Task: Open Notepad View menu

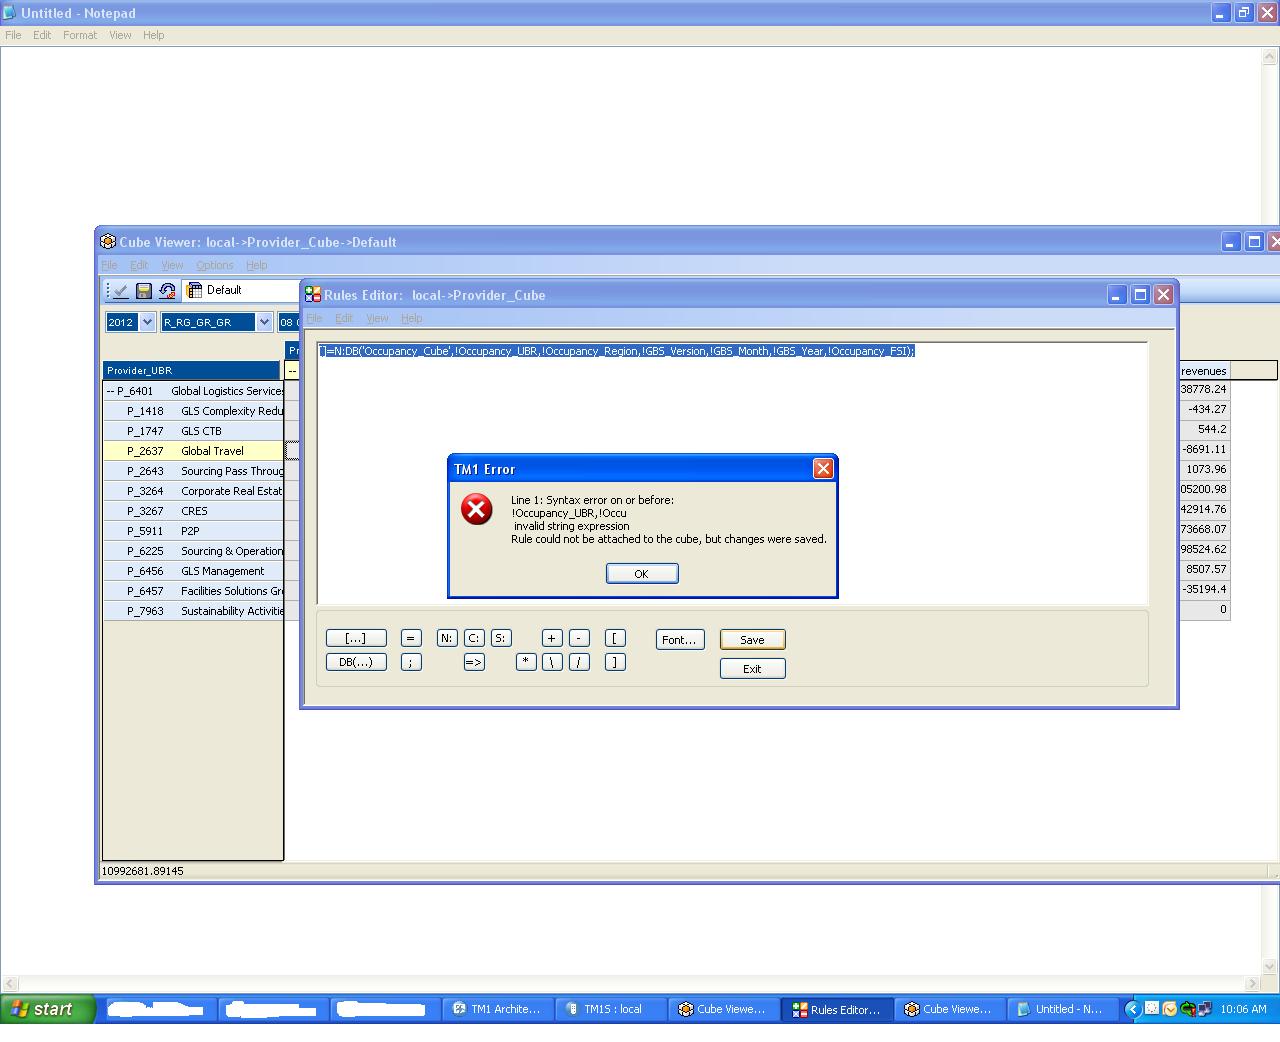Action: tap(120, 35)
